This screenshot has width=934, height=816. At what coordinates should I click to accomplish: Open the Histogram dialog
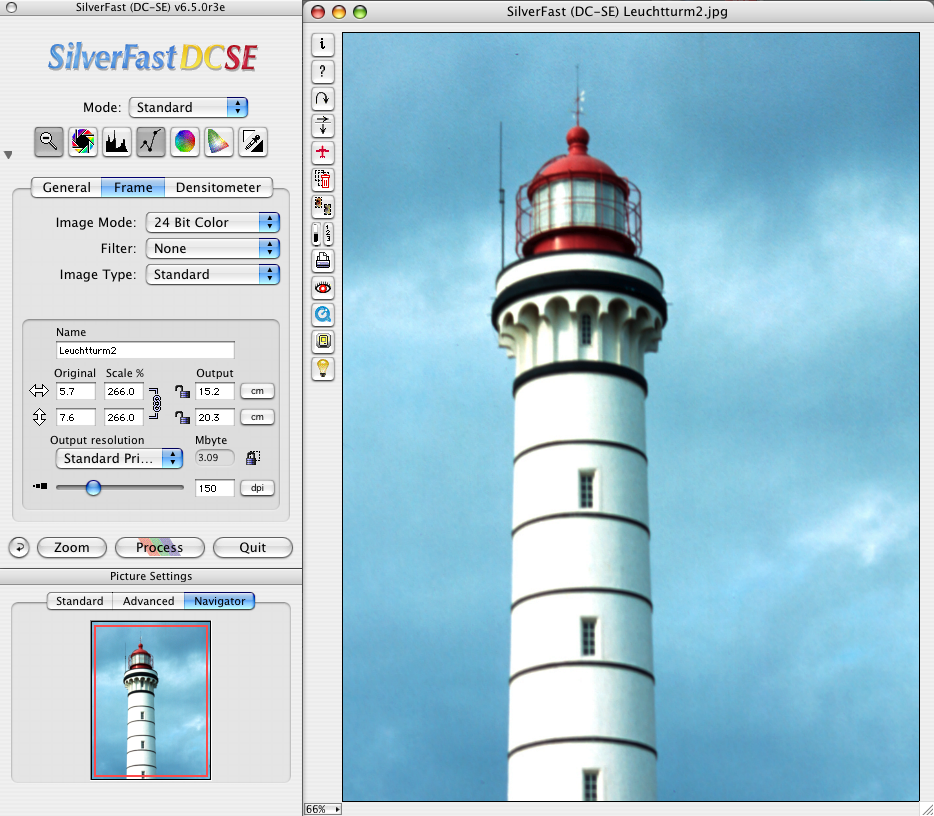click(116, 142)
